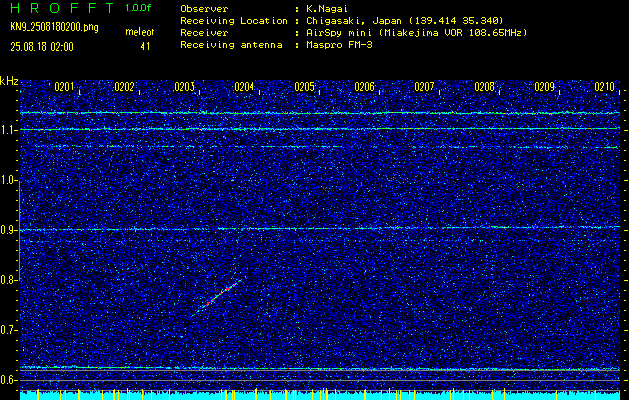Click the 1.0 kHz axis label

[8, 180]
